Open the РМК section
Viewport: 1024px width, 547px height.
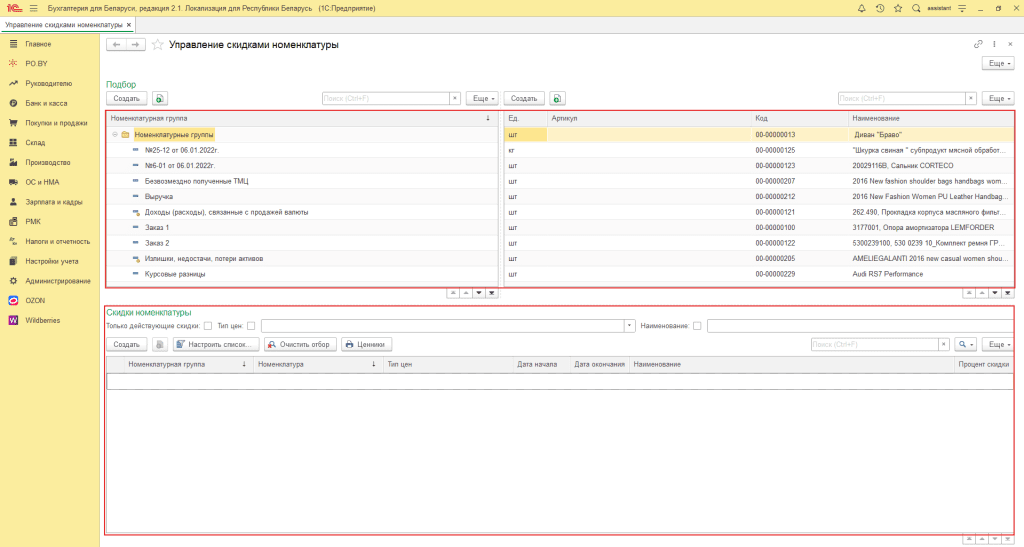coord(33,222)
